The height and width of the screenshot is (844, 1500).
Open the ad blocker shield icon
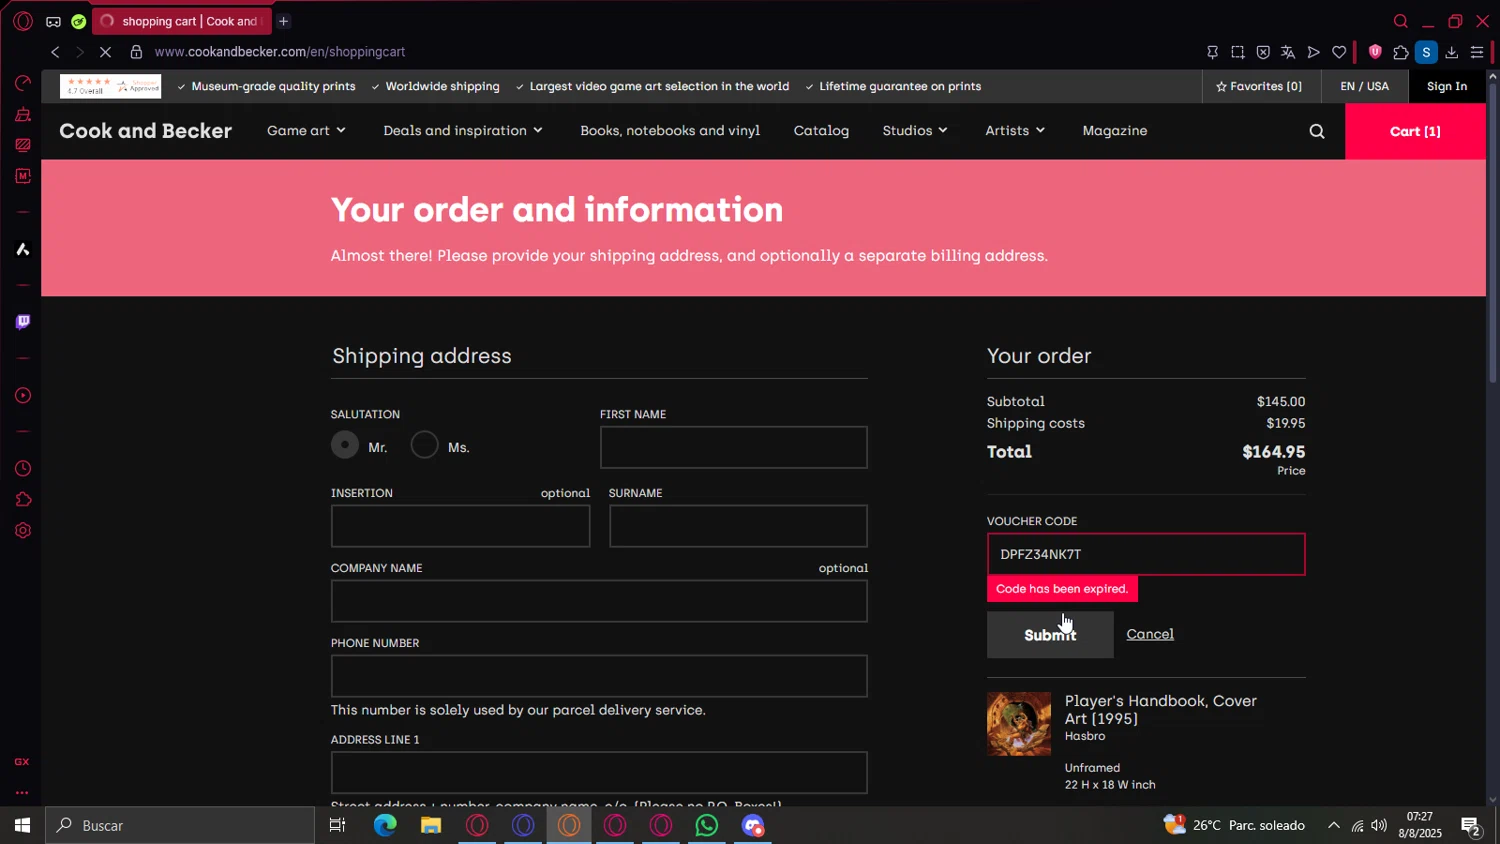click(1263, 52)
